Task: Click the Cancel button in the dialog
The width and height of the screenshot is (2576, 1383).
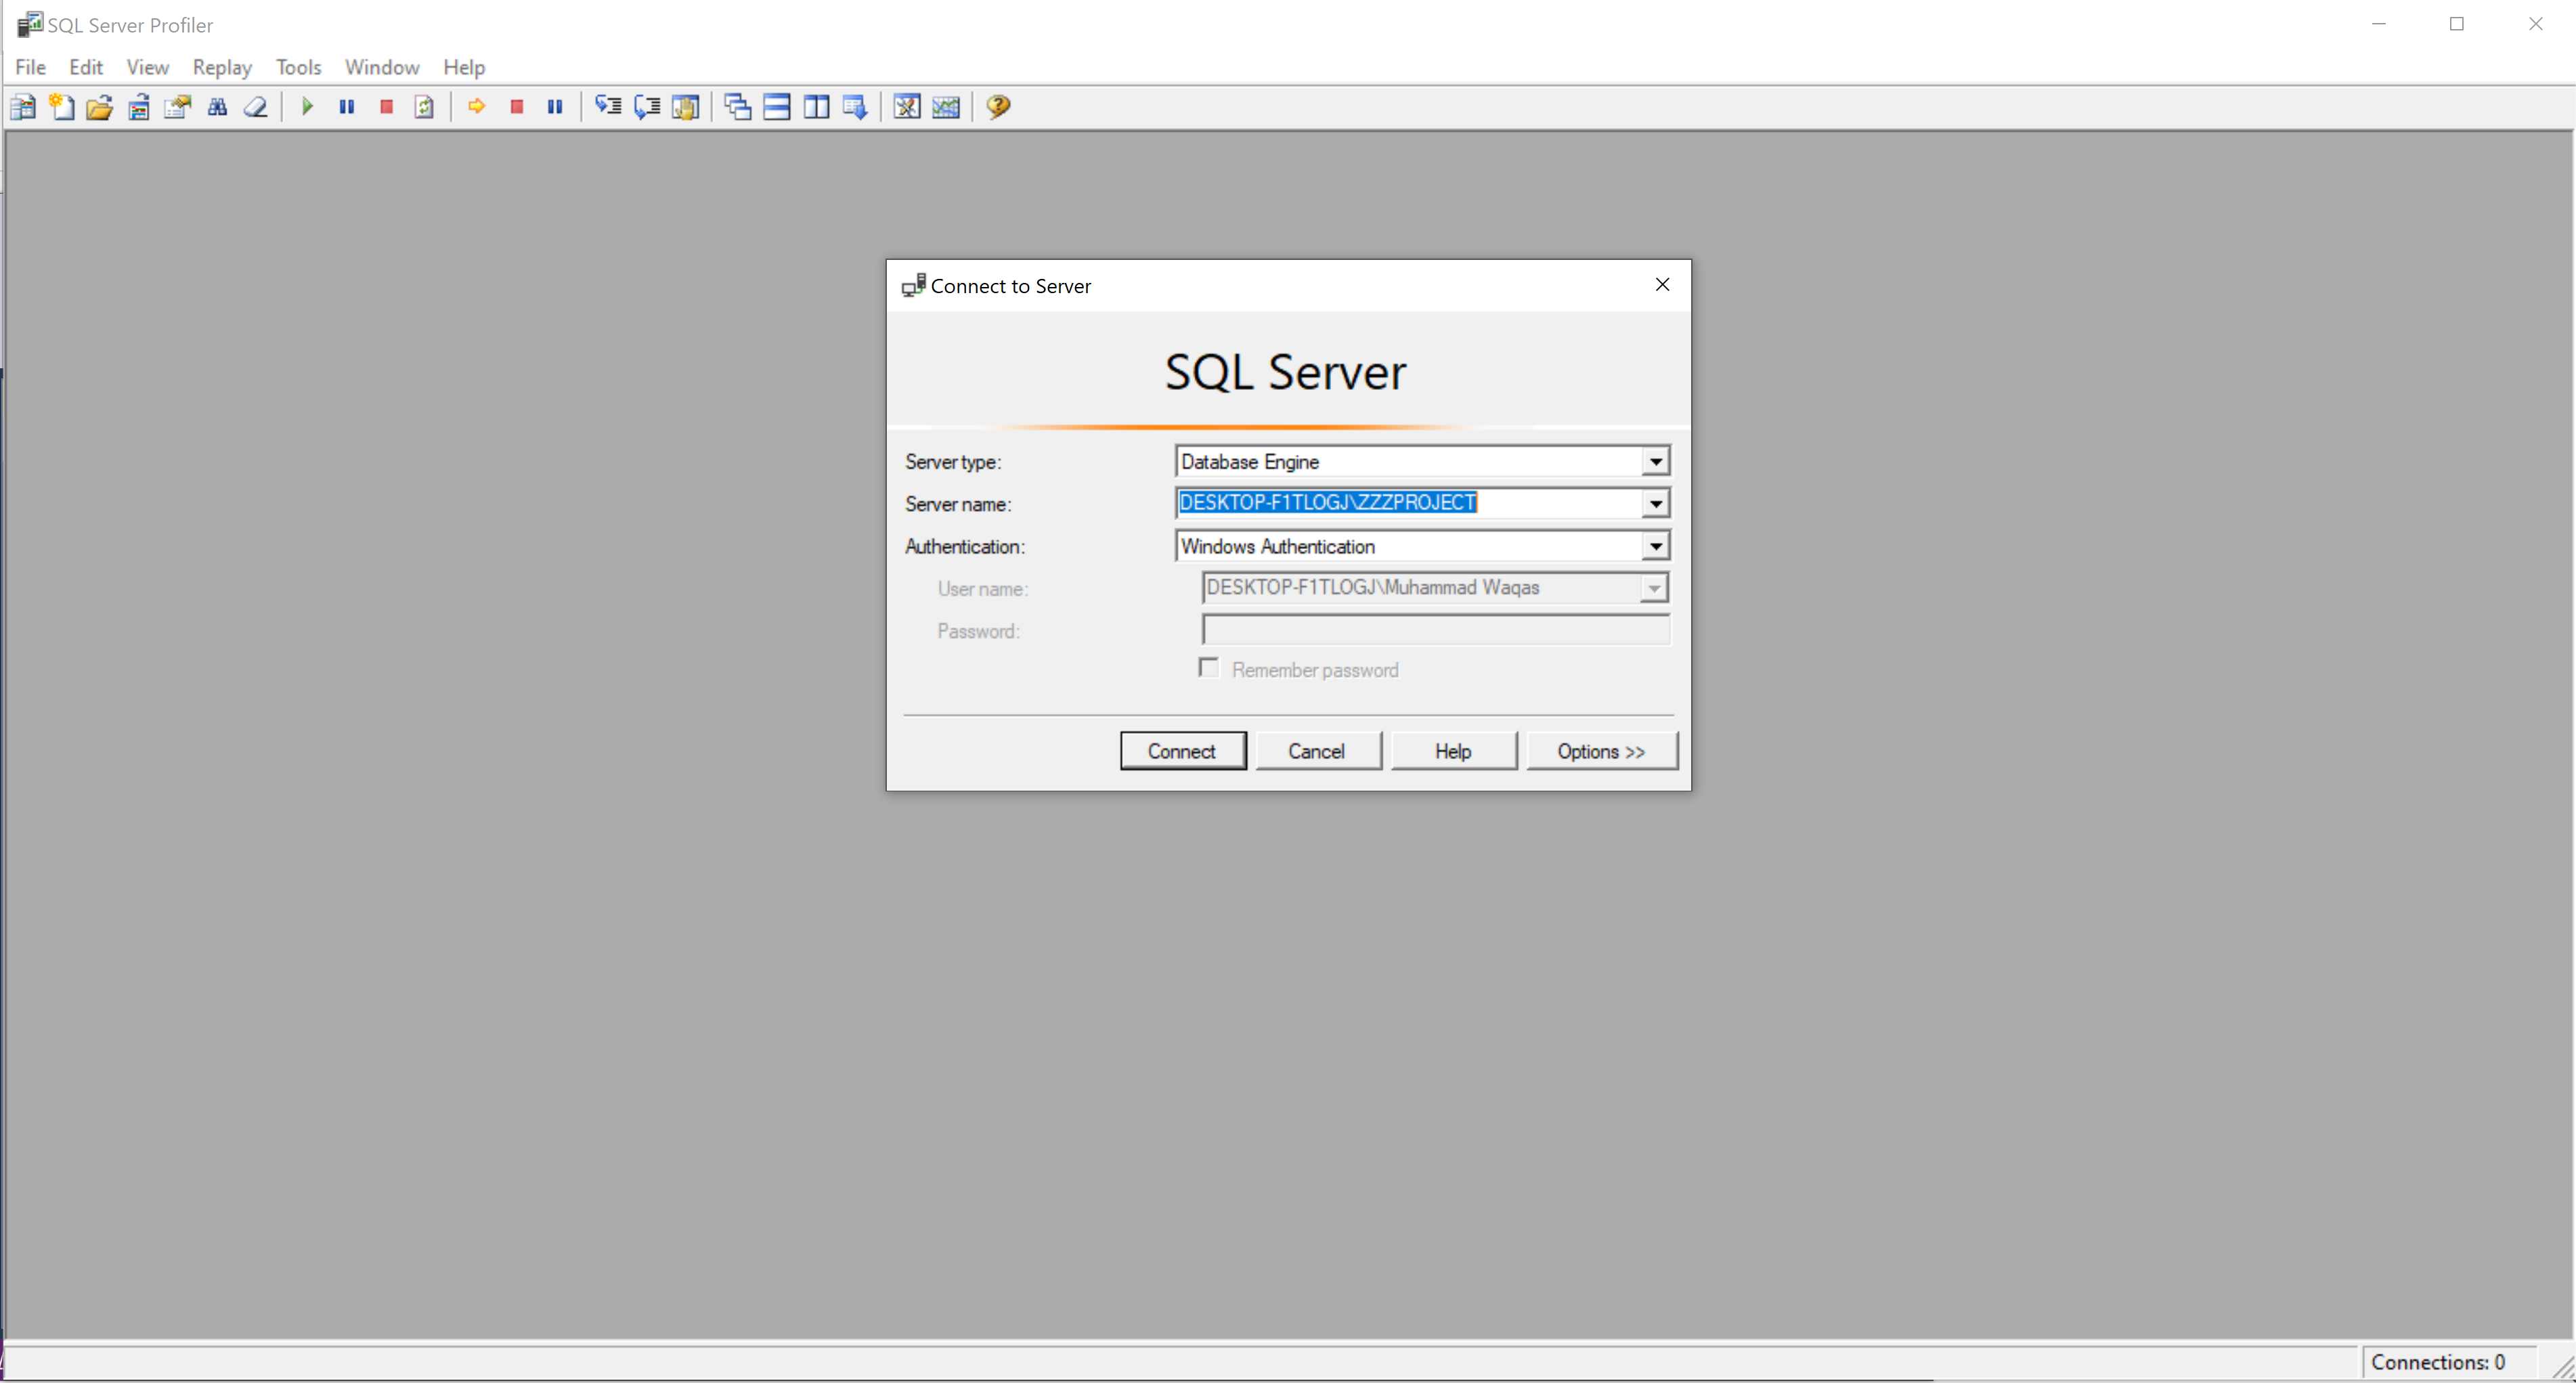Action: (1317, 751)
